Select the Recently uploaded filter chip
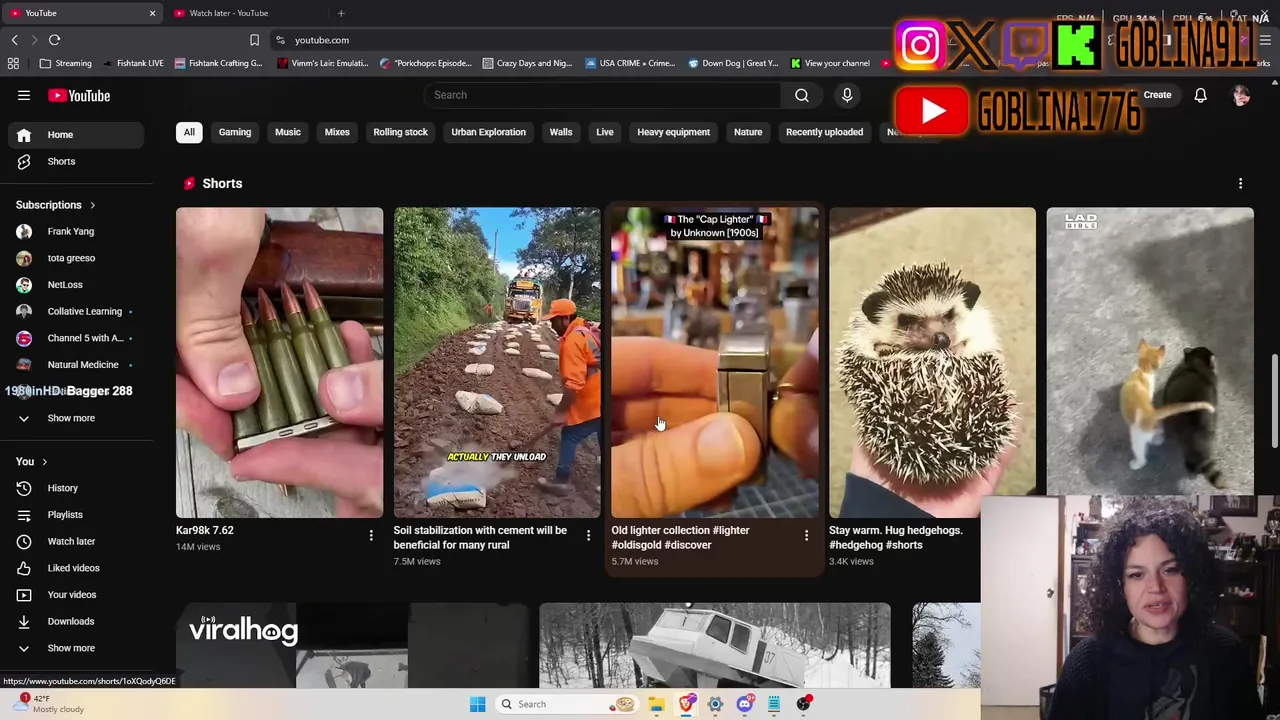1280x720 pixels. pyautogui.click(x=824, y=132)
